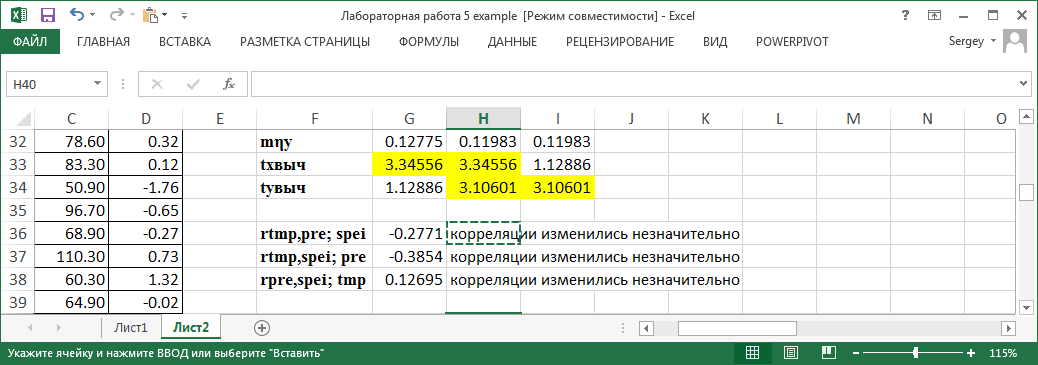
Task: Switch to the ВСТАВКА tab
Action: (x=185, y=42)
